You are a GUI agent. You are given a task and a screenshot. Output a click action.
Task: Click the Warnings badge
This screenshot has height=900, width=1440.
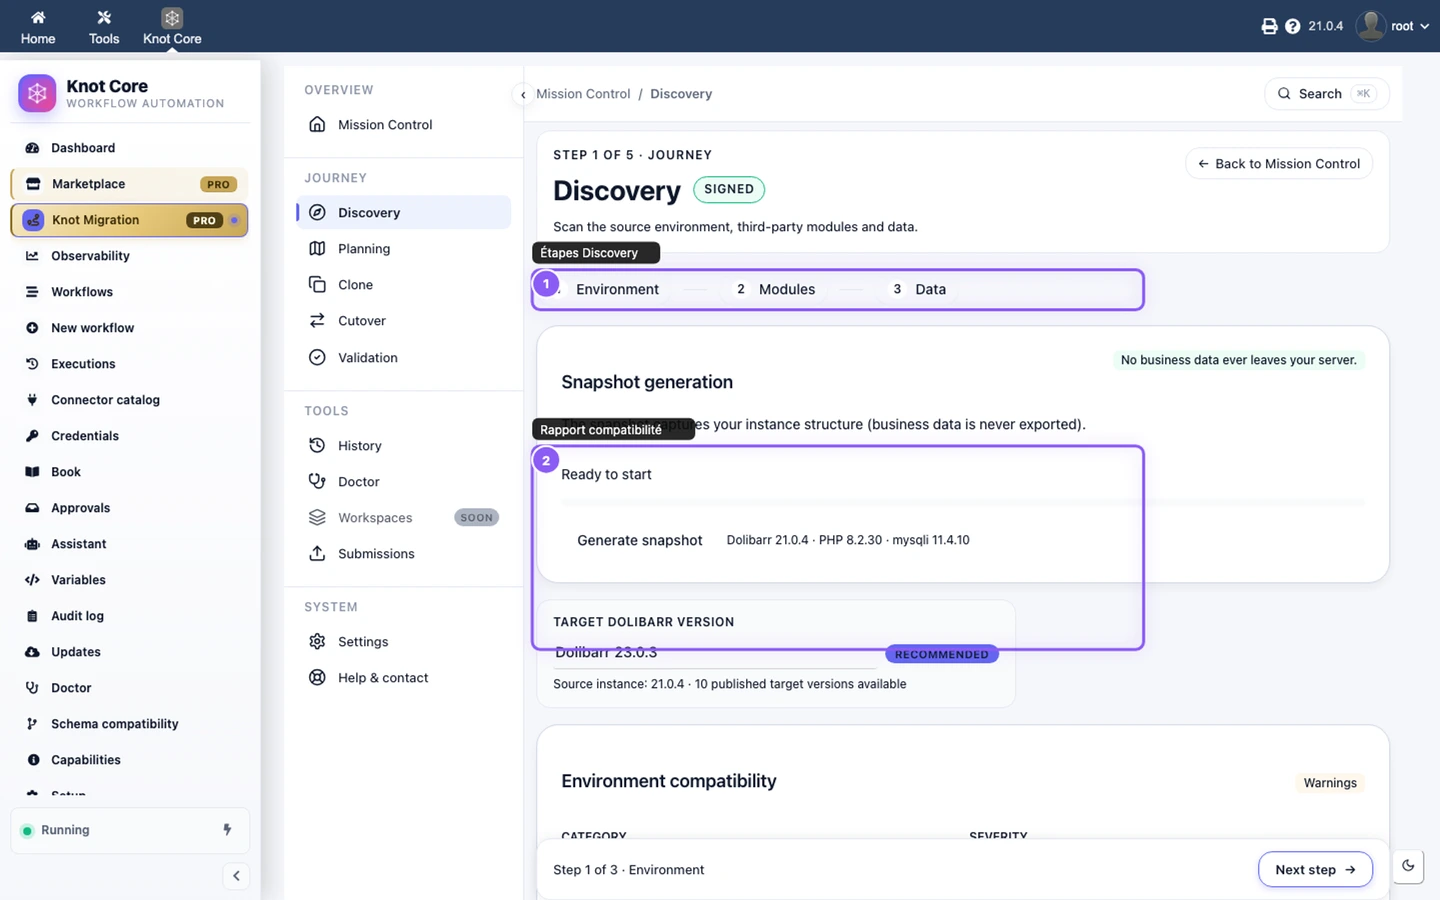click(x=1330, y=783)
